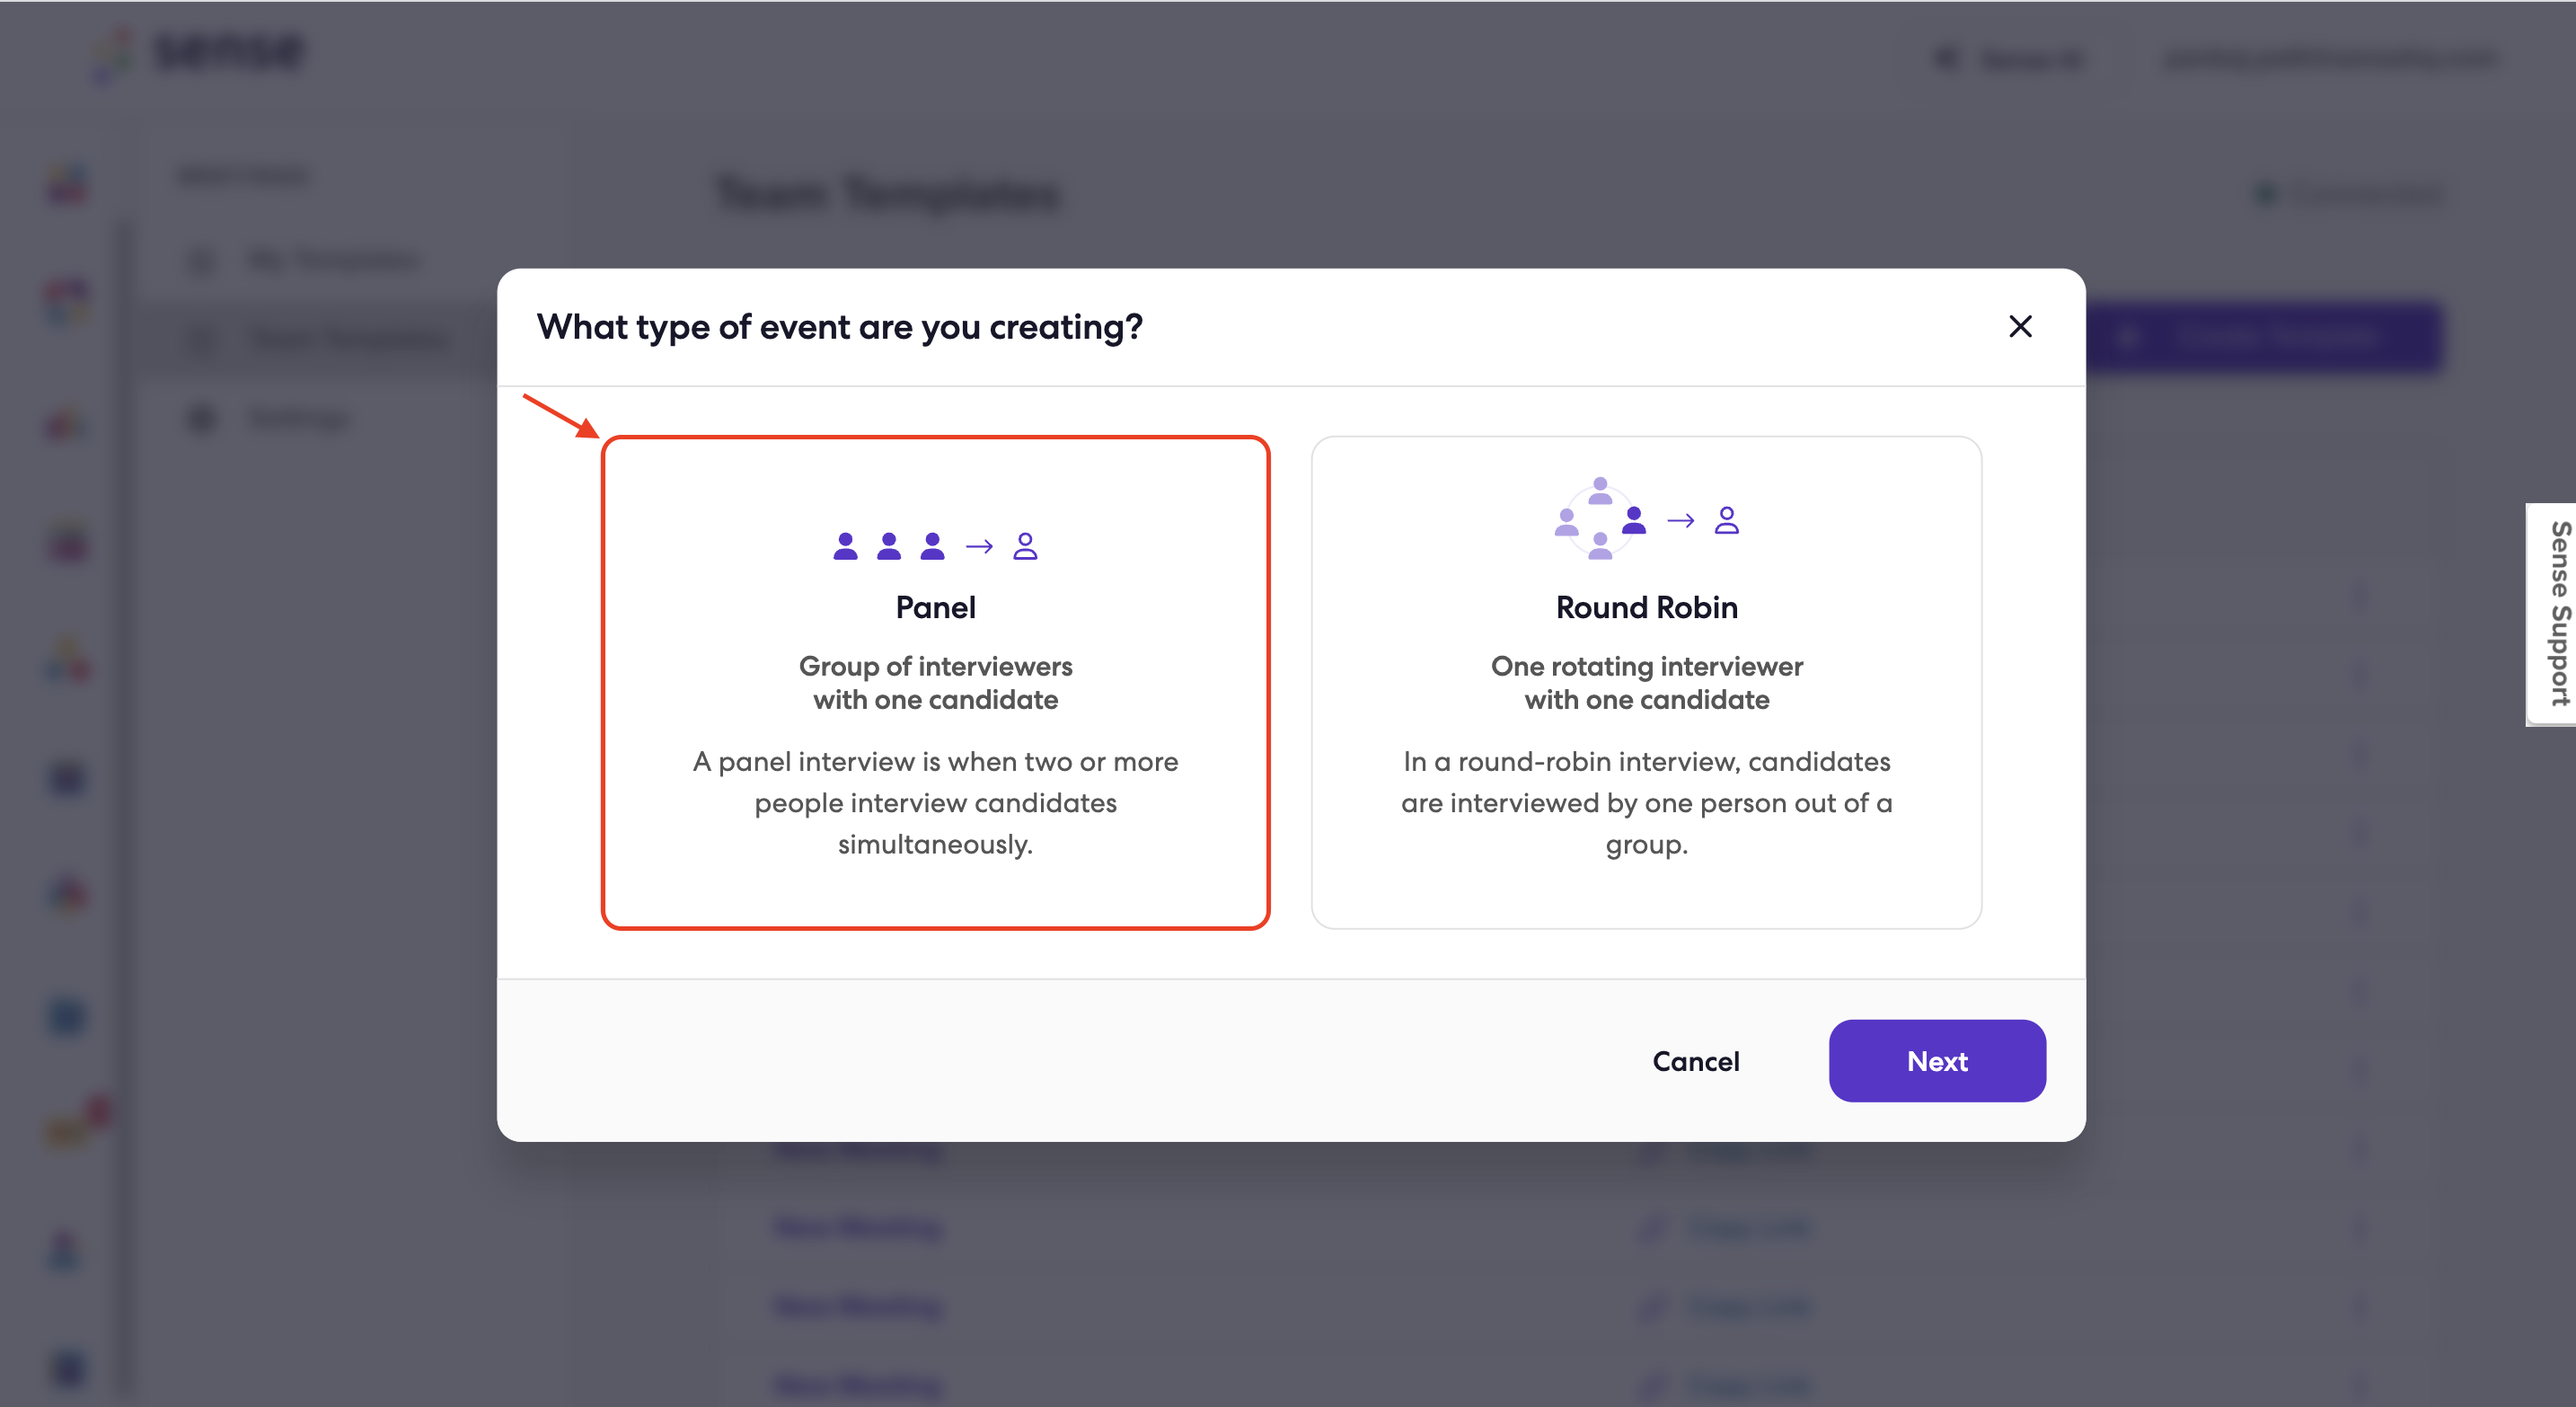Close the event type dialog with X

2019,326
